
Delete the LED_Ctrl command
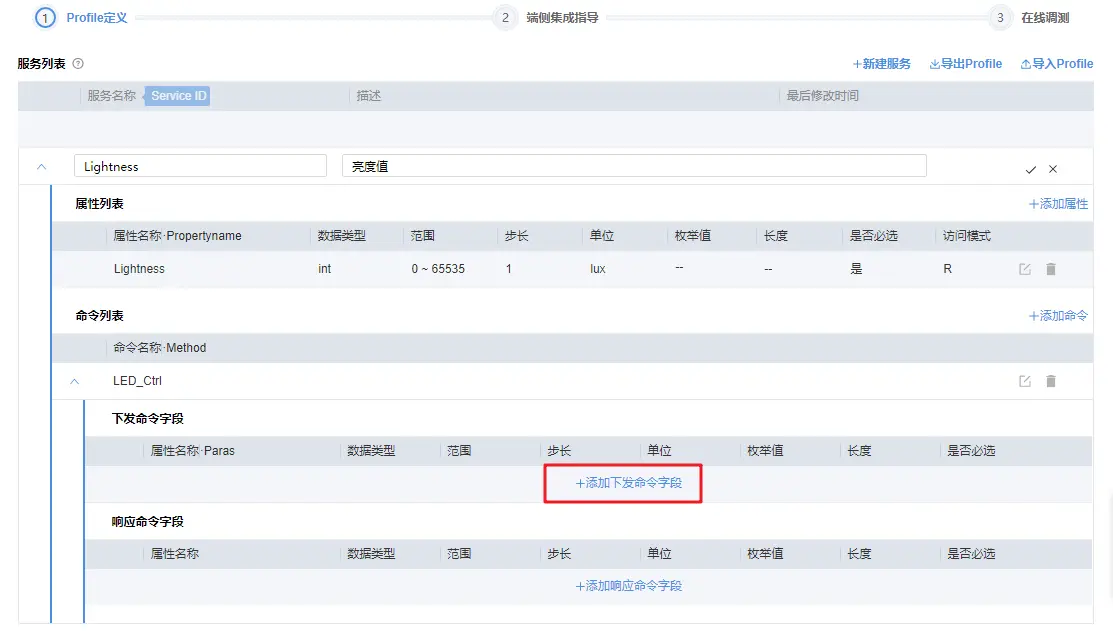pos(1051,381)
